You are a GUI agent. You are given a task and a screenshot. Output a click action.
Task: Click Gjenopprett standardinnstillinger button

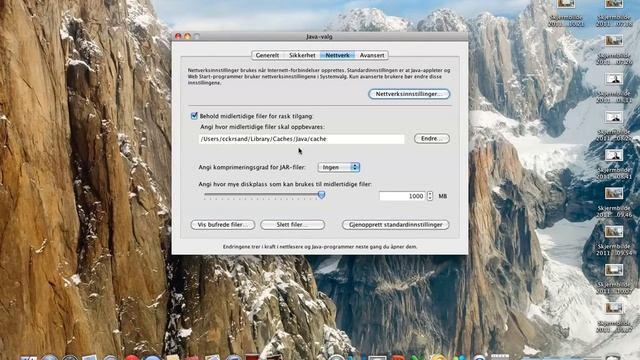tap(396, 225)
